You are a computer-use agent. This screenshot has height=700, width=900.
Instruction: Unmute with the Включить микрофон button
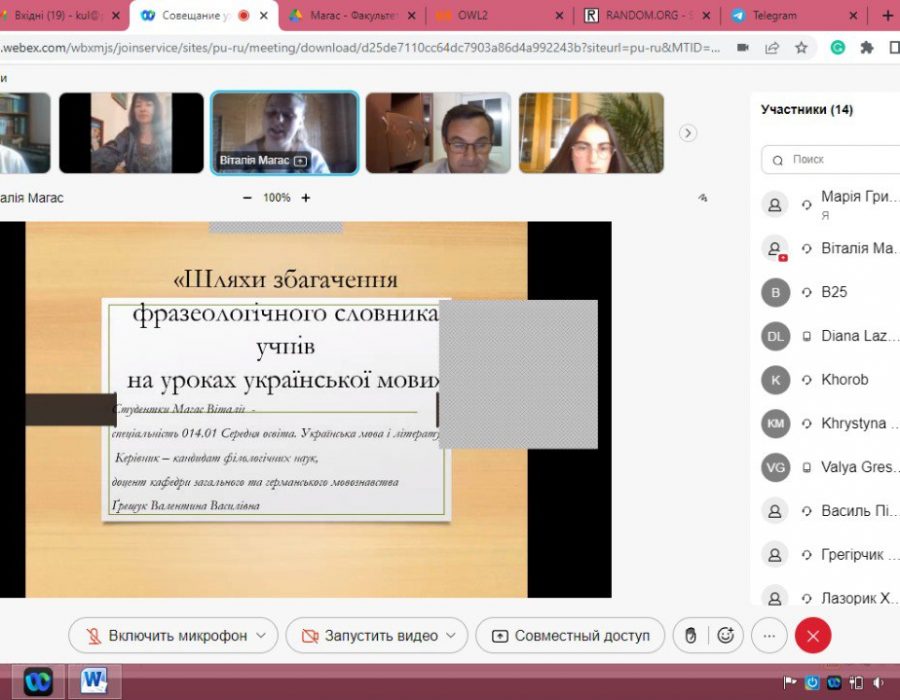(165, 635)
